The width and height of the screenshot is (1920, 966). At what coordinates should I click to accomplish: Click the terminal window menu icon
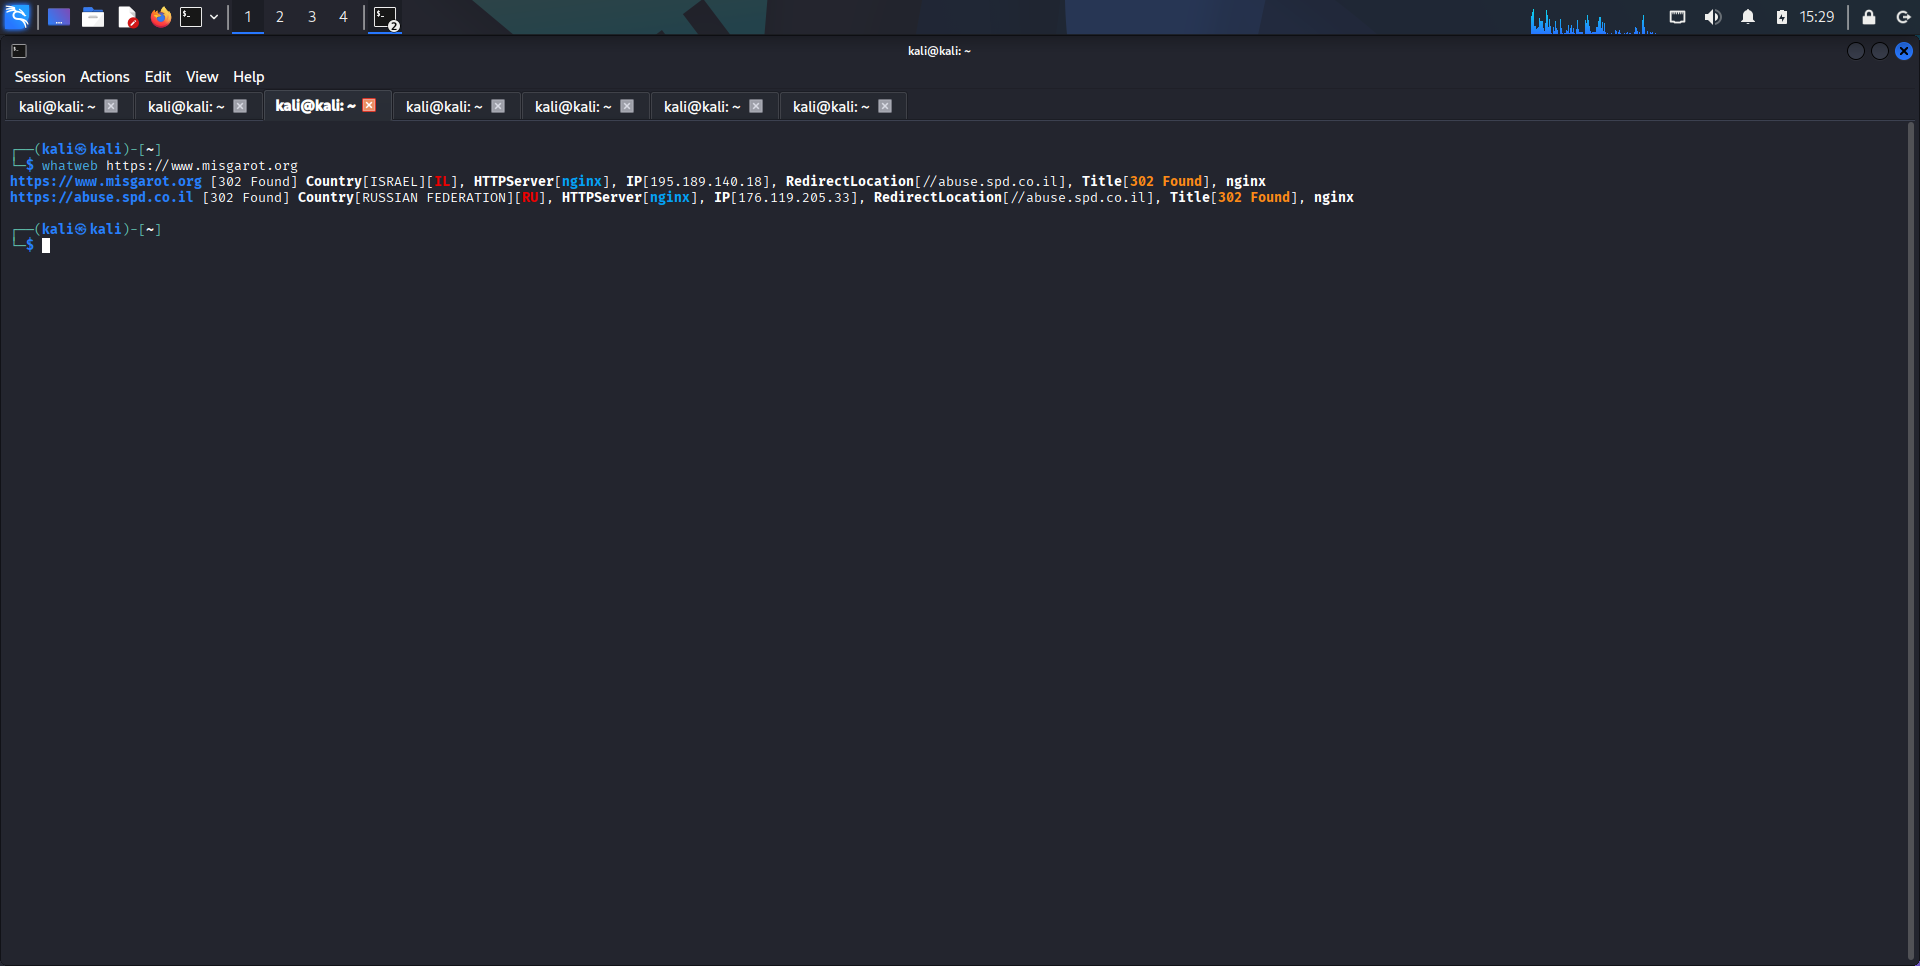click(19, 51)
